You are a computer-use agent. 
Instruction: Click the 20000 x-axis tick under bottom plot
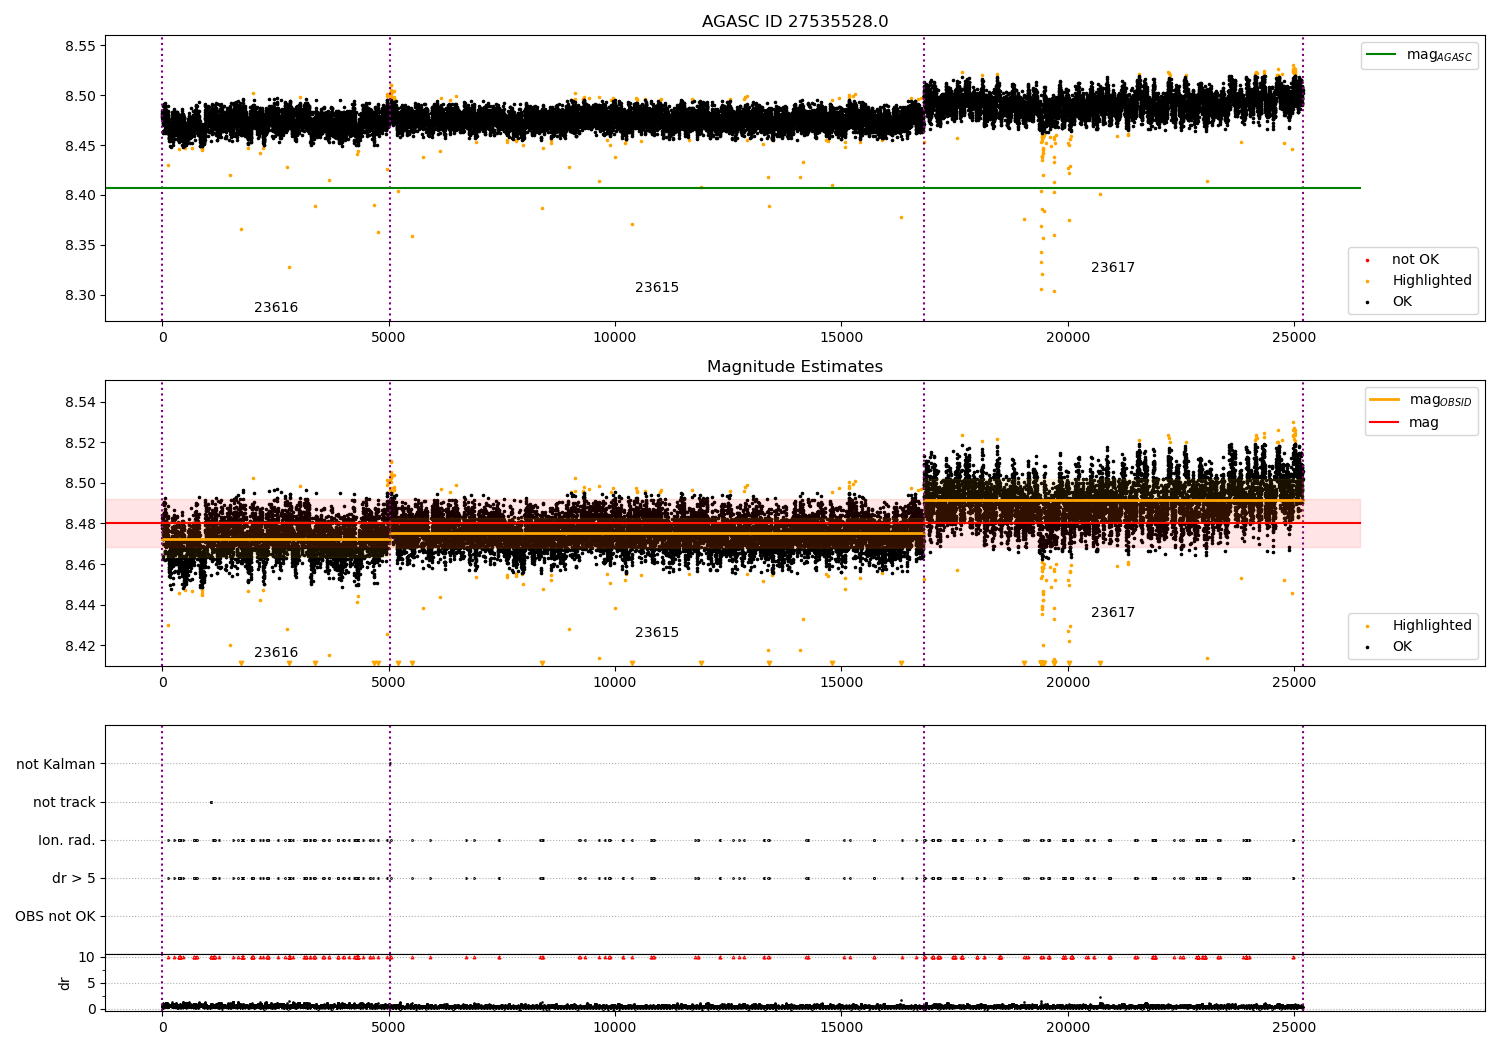[1068, 1027]
